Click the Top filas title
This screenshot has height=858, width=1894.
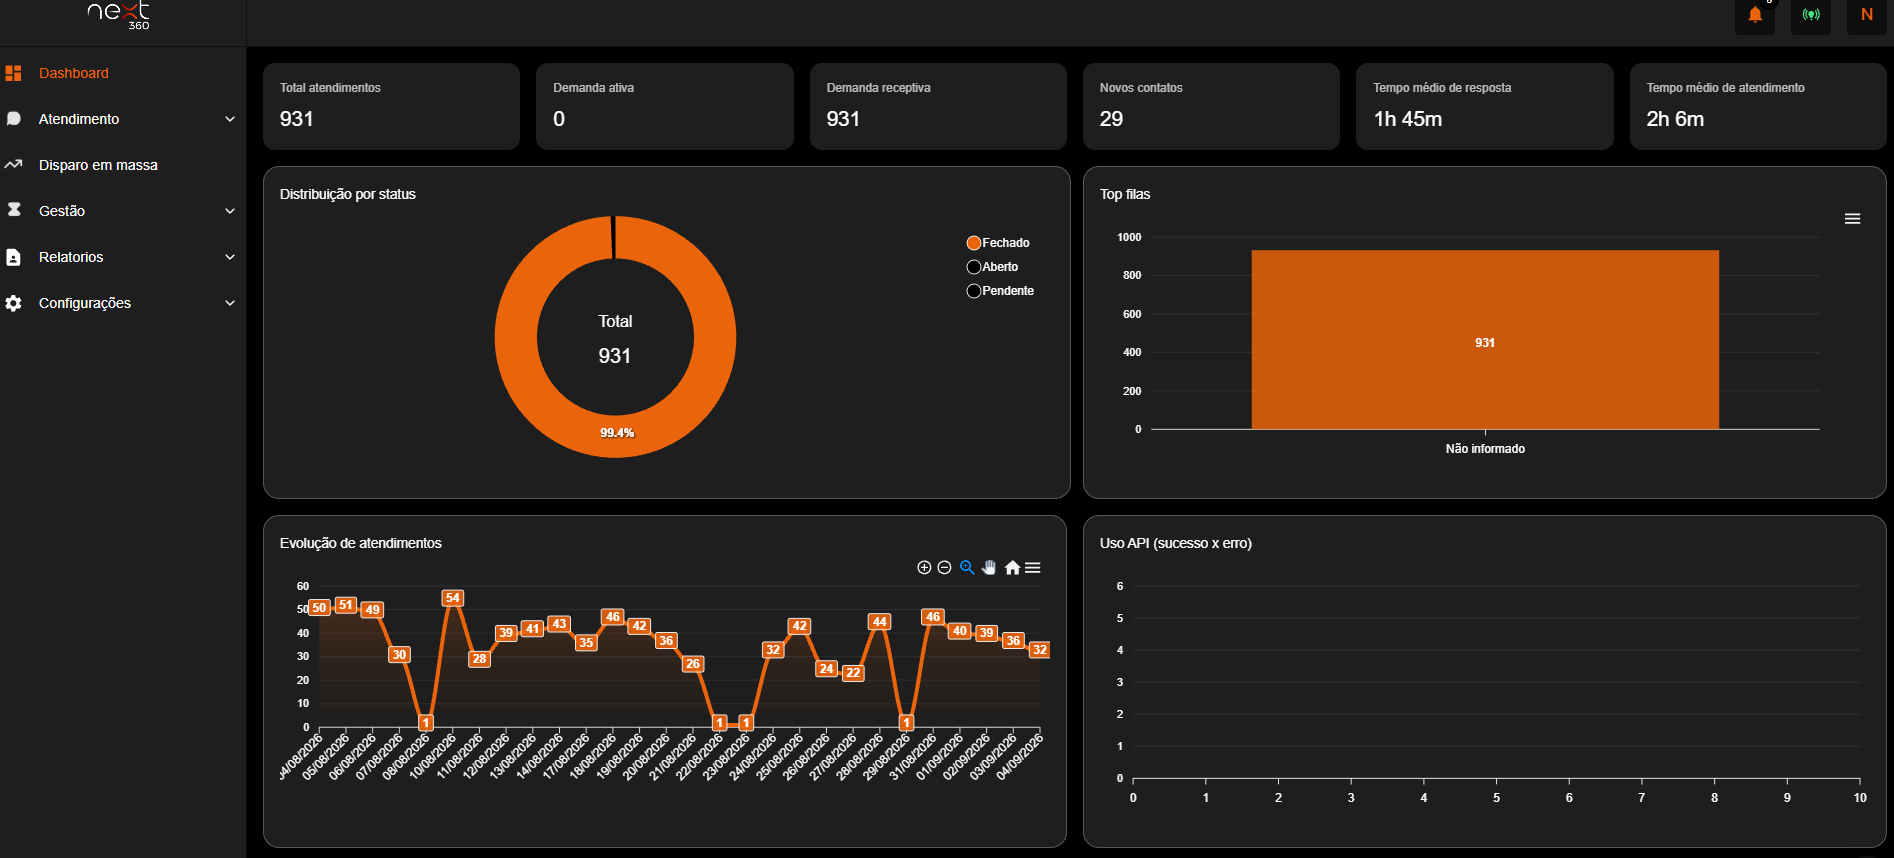1125,194
